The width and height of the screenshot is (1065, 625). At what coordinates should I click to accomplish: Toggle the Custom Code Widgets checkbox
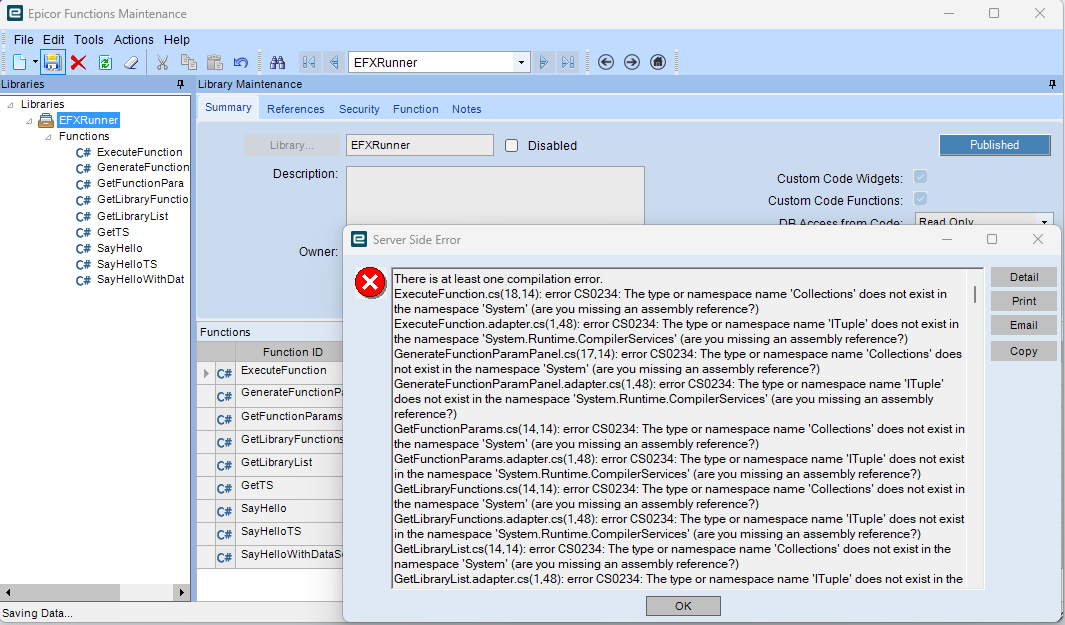pos(920,177)
